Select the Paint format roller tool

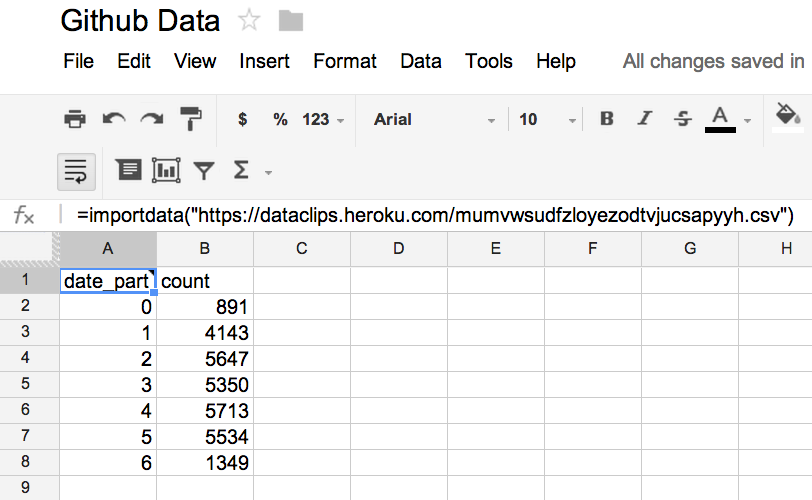tap(190, 120)
